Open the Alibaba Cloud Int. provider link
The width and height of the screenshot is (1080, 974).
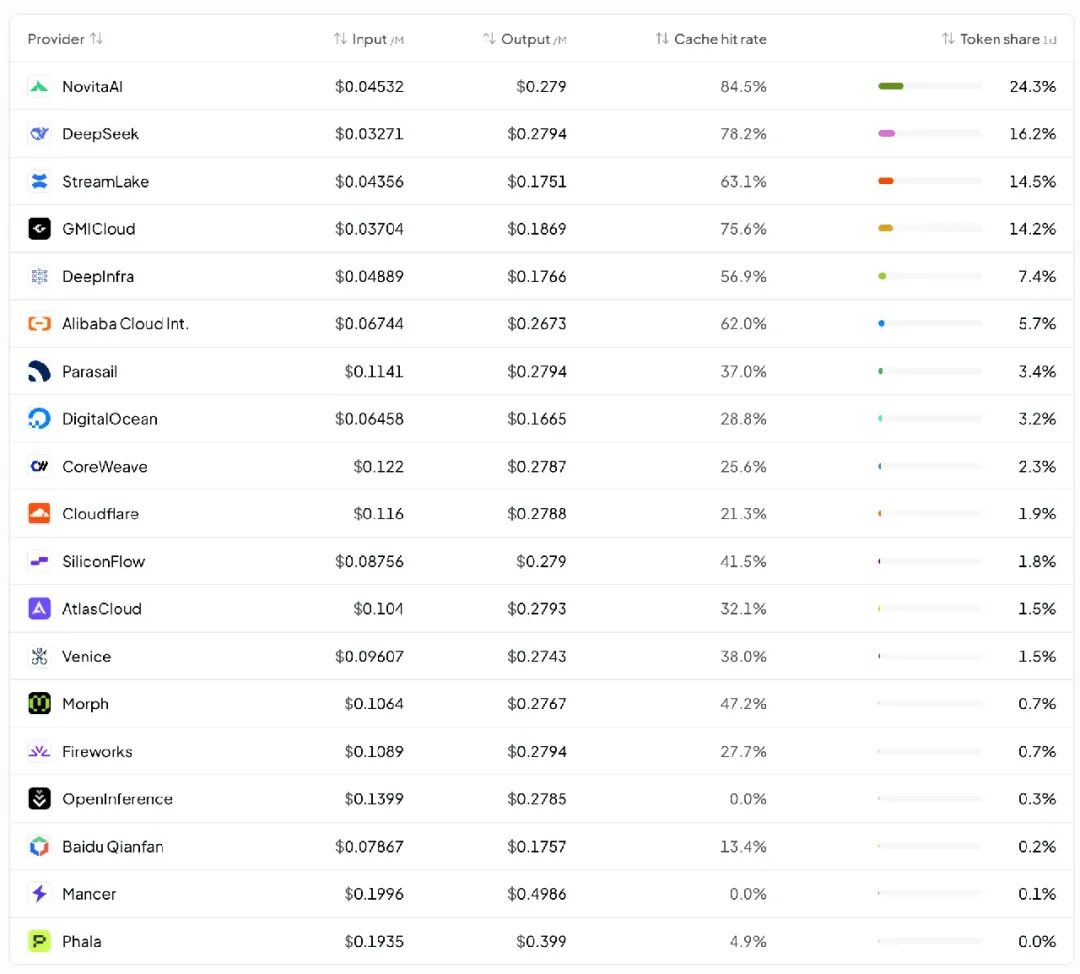click(x=125, y=324)
